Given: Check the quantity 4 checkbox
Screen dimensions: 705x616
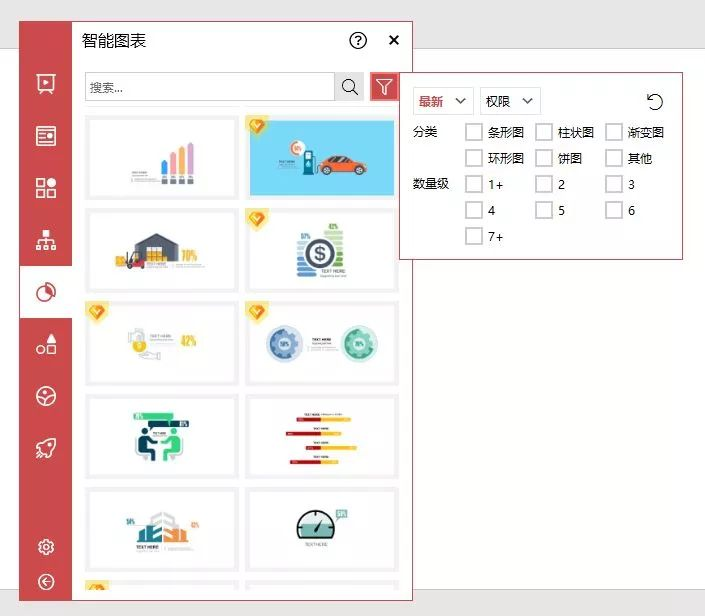Looking at the screenshot, I should [473, 210].
